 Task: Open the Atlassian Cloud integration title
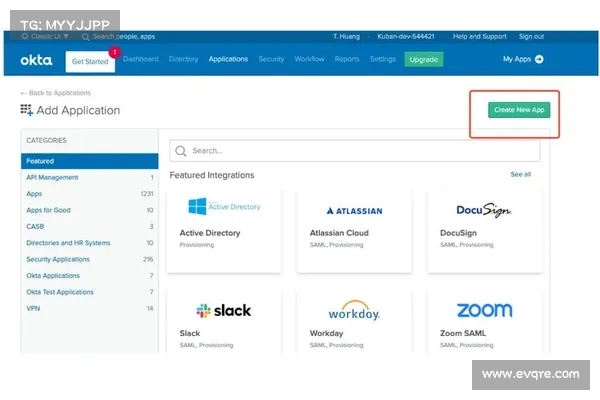click(339, 233)
